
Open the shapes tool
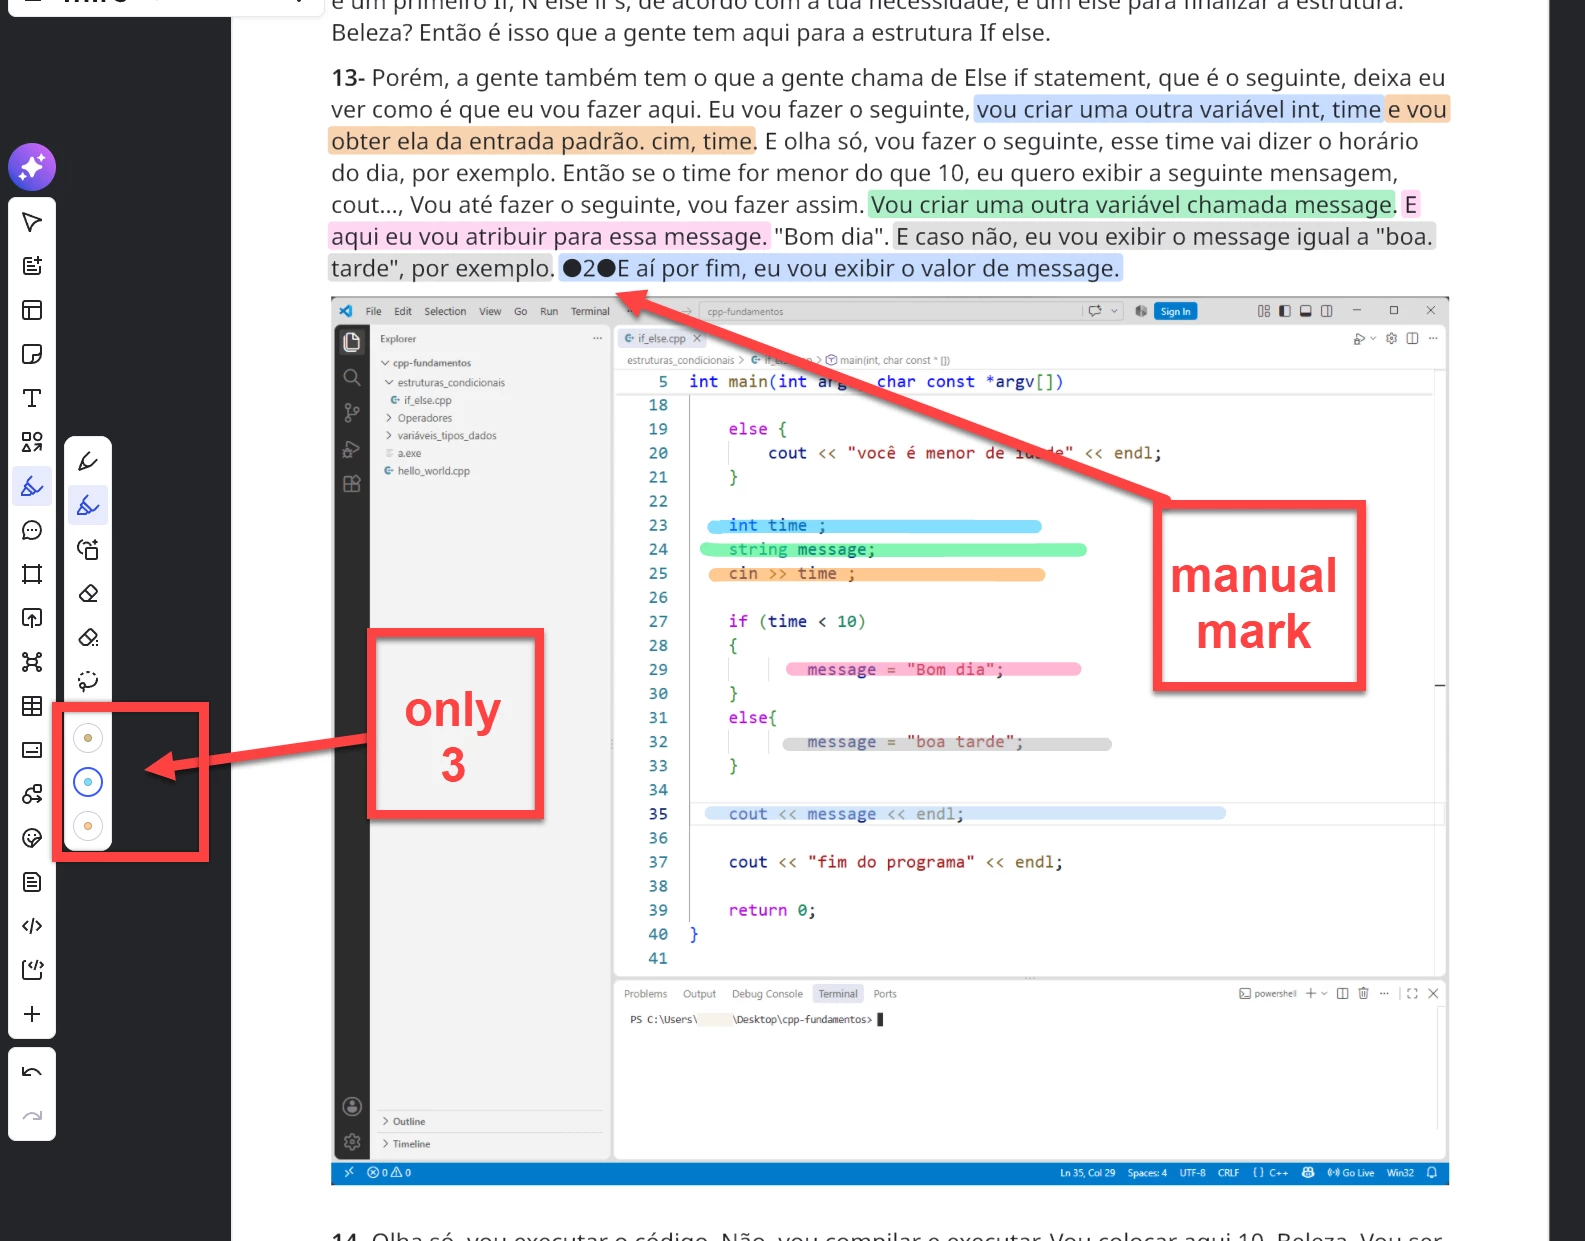tap(32, 442)
